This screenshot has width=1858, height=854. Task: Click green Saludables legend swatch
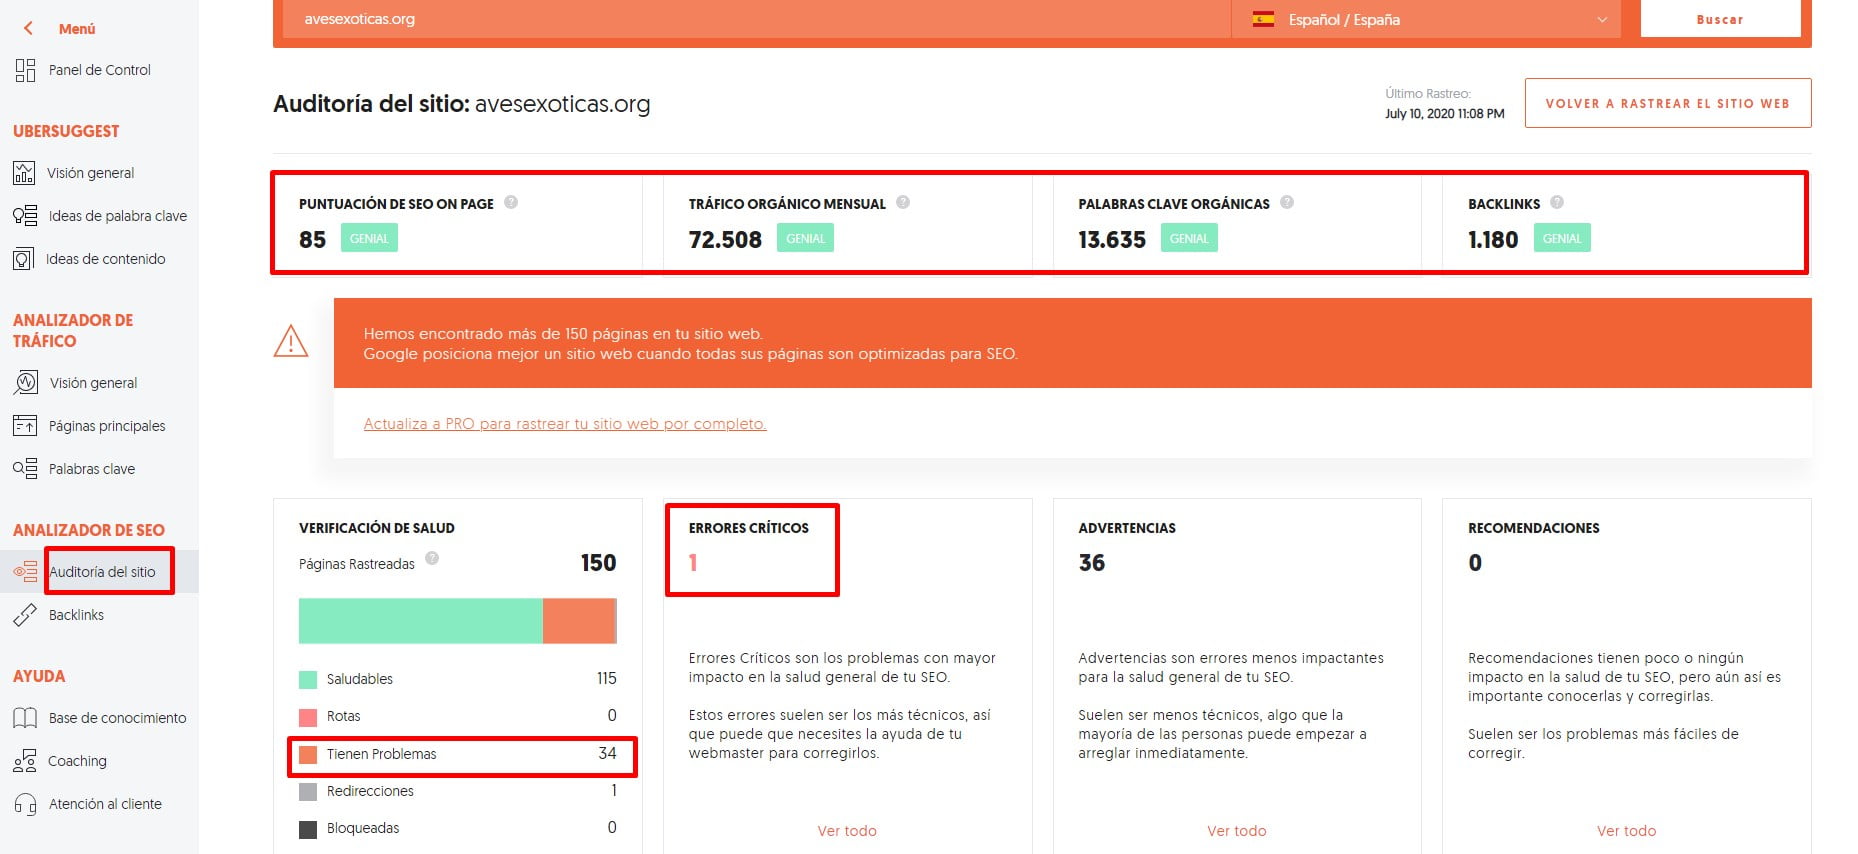[x=308, y=680]
